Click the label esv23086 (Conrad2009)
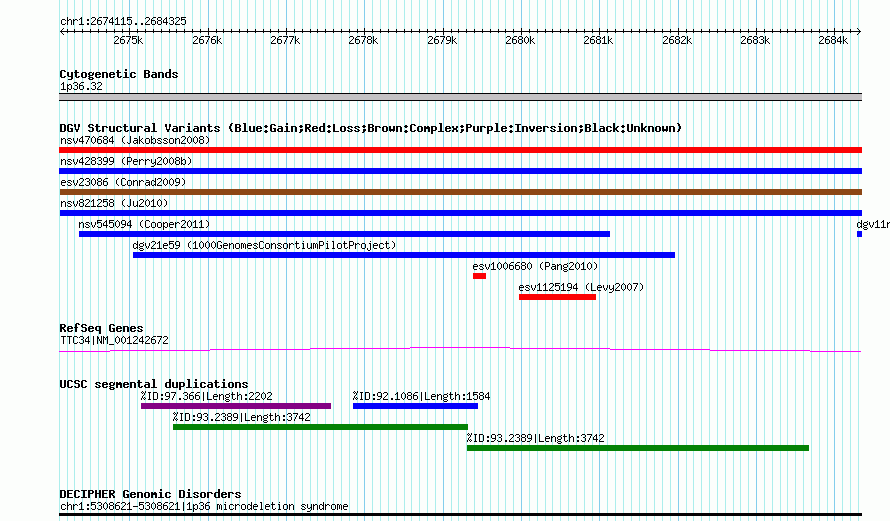 (123, 182)
